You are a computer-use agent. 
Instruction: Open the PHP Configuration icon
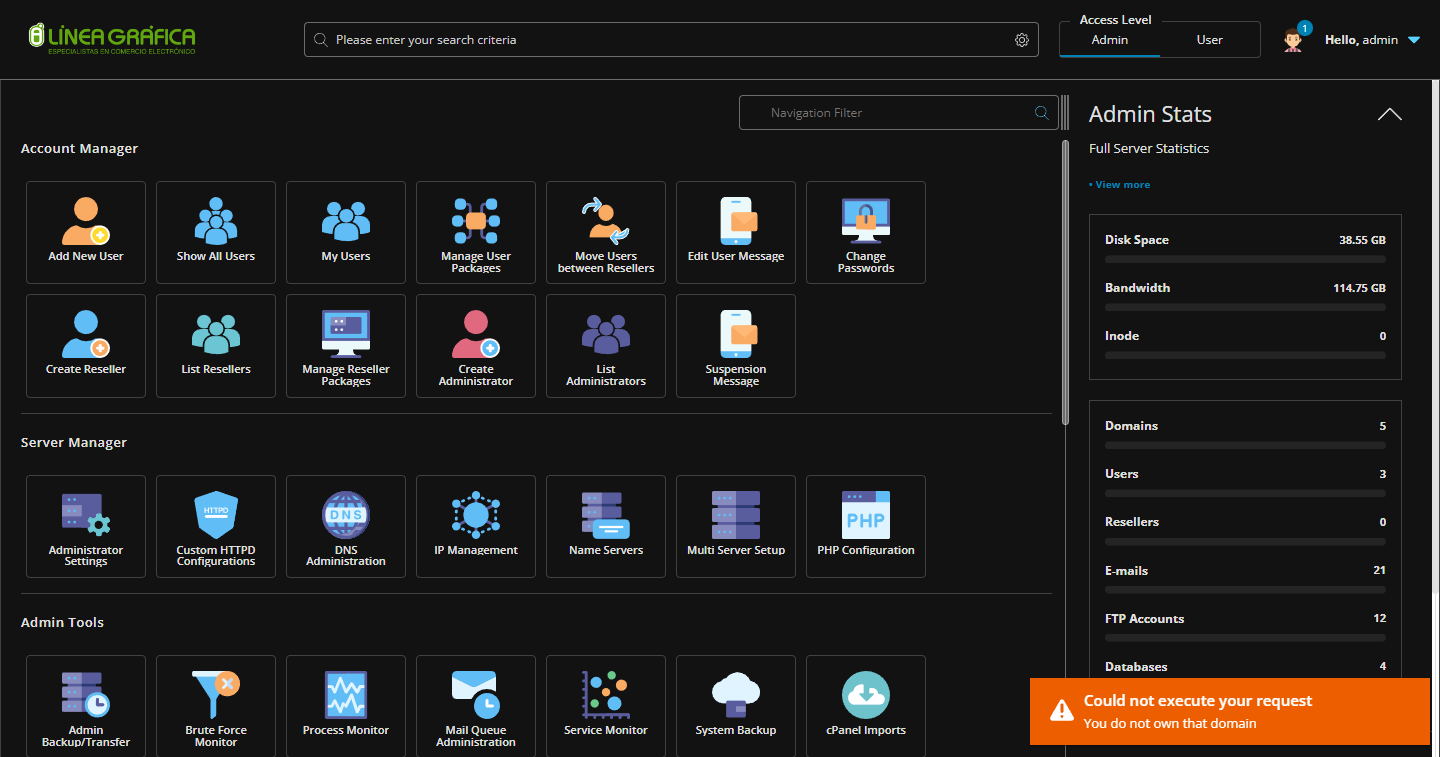point(865,525)
